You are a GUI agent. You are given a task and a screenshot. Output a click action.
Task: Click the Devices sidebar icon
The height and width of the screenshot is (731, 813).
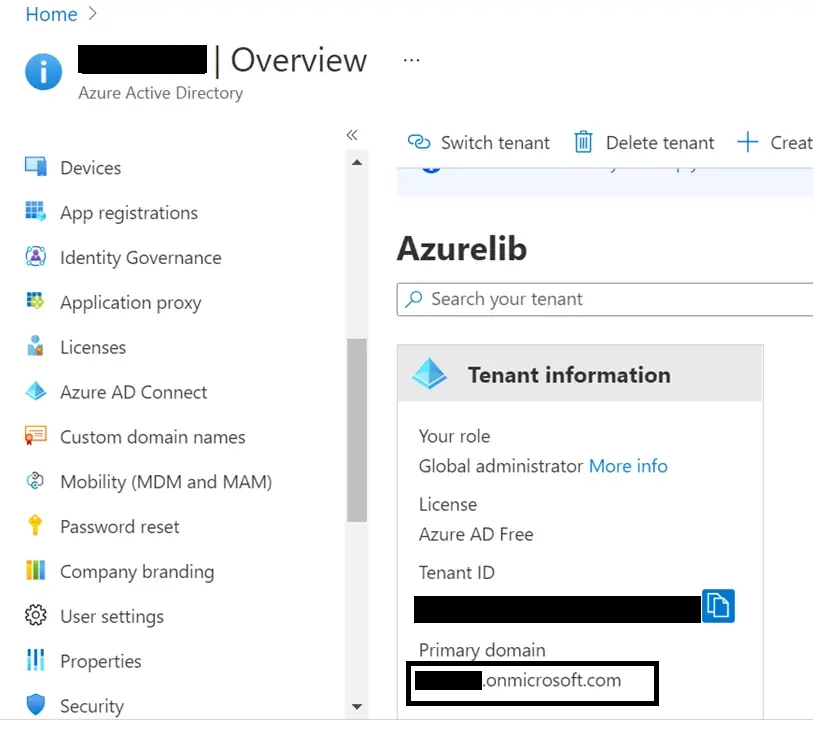36,166
